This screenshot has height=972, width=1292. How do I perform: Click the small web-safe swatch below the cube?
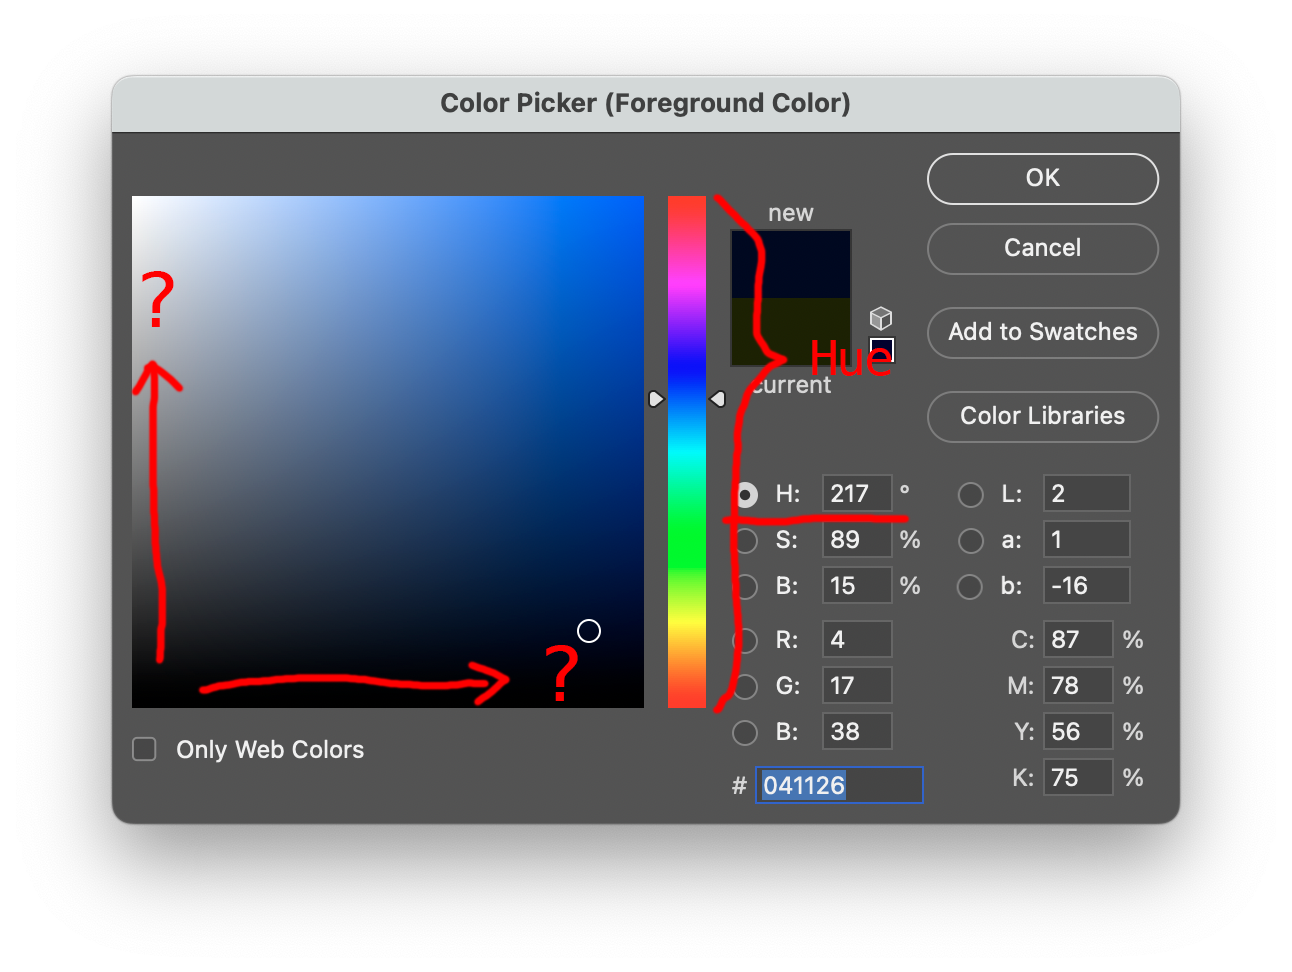[x=881, y=350]
